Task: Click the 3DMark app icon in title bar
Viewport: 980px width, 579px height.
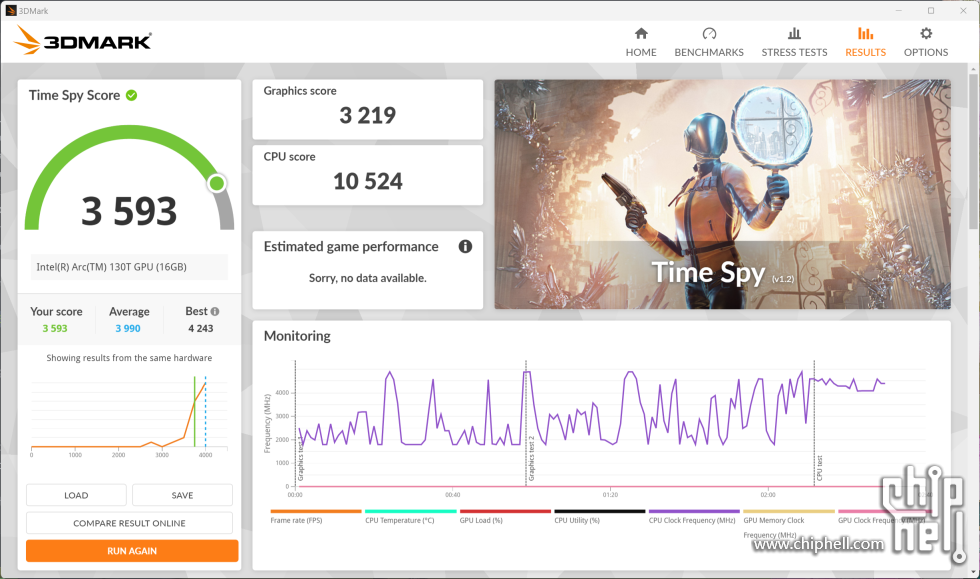Action: coord(11,11)
